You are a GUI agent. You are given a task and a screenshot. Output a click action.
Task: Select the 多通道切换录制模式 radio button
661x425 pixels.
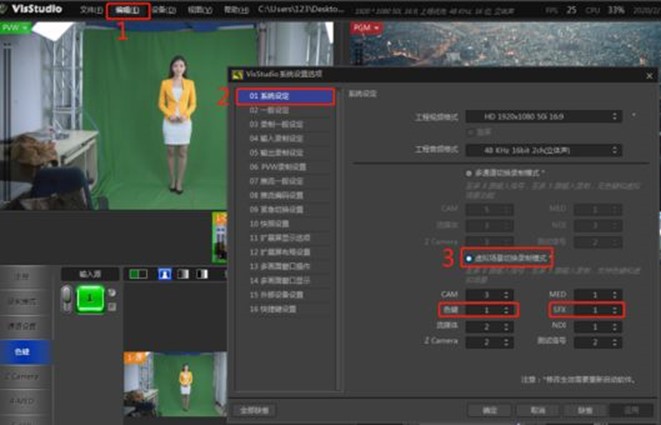(x=469, y=172)
